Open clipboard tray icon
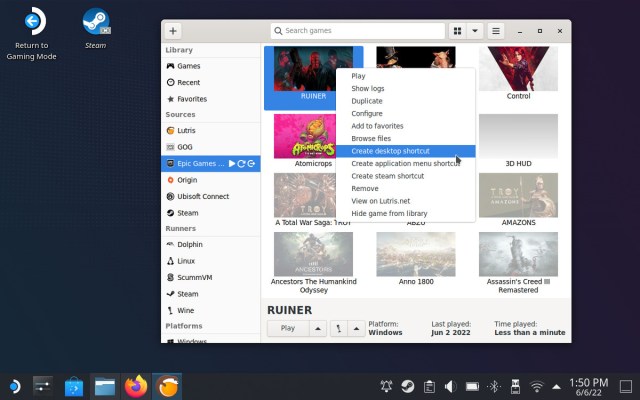The image size is (640, 400). [x=429, y=386]
